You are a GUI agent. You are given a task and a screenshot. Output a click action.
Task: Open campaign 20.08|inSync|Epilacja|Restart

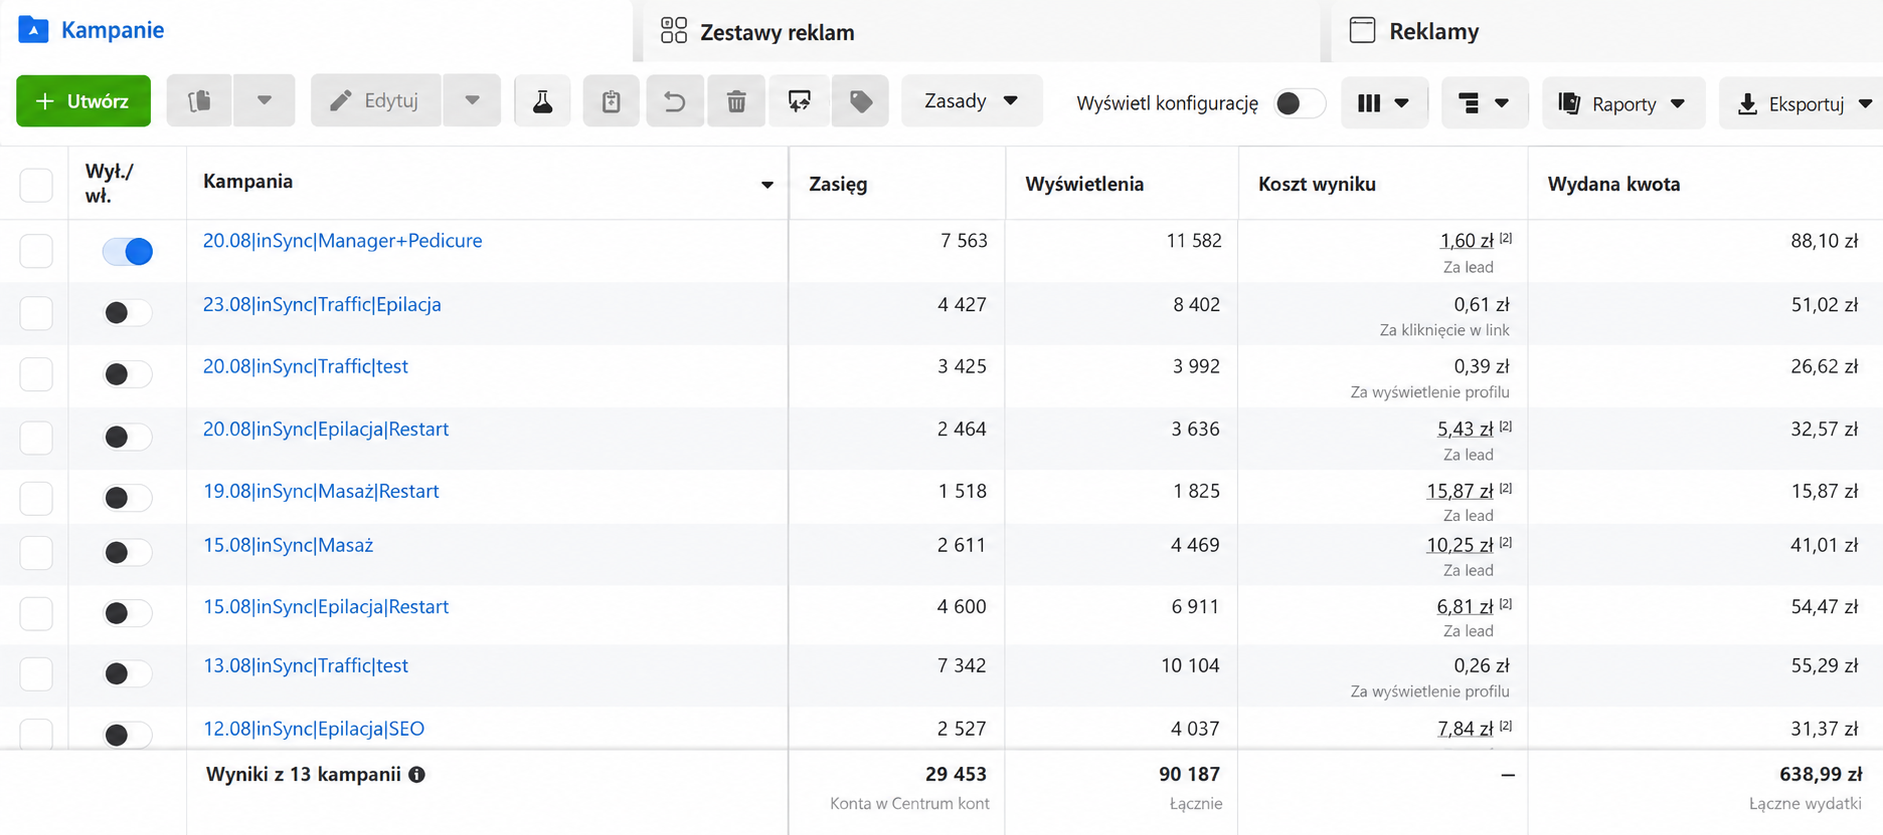tap(325, 429)
